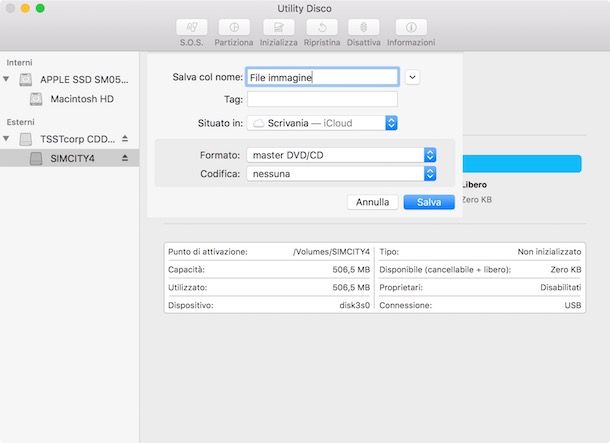Open the Partiziona toolbar tool
This screenshot has width=610, height=443.
coord(234,28)
